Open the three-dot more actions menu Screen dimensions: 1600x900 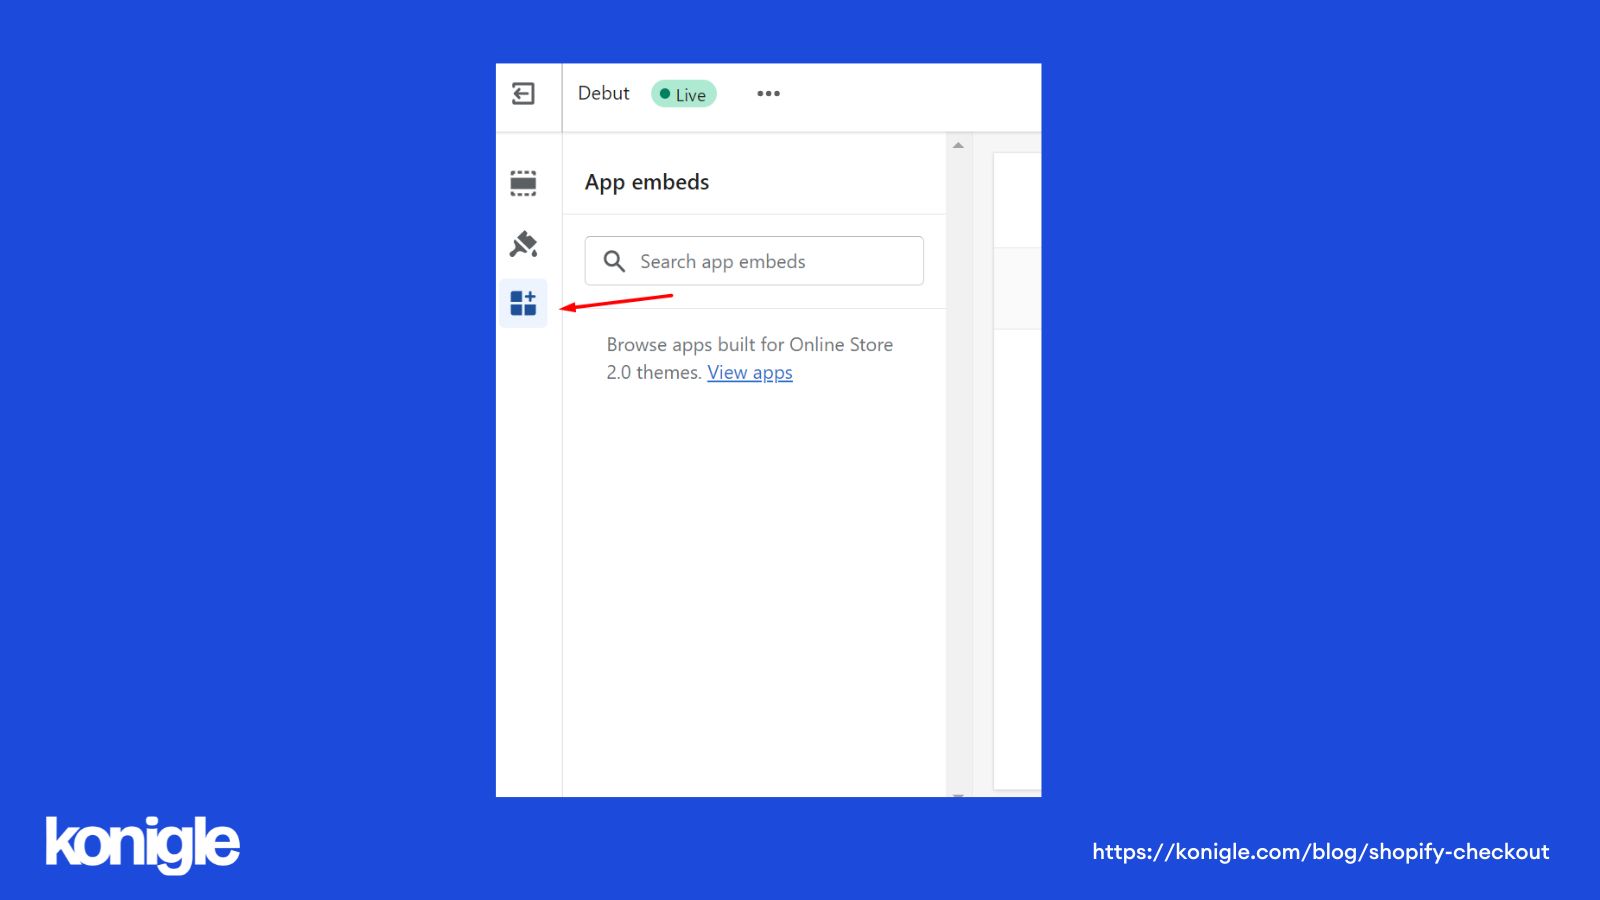point(768,94)
